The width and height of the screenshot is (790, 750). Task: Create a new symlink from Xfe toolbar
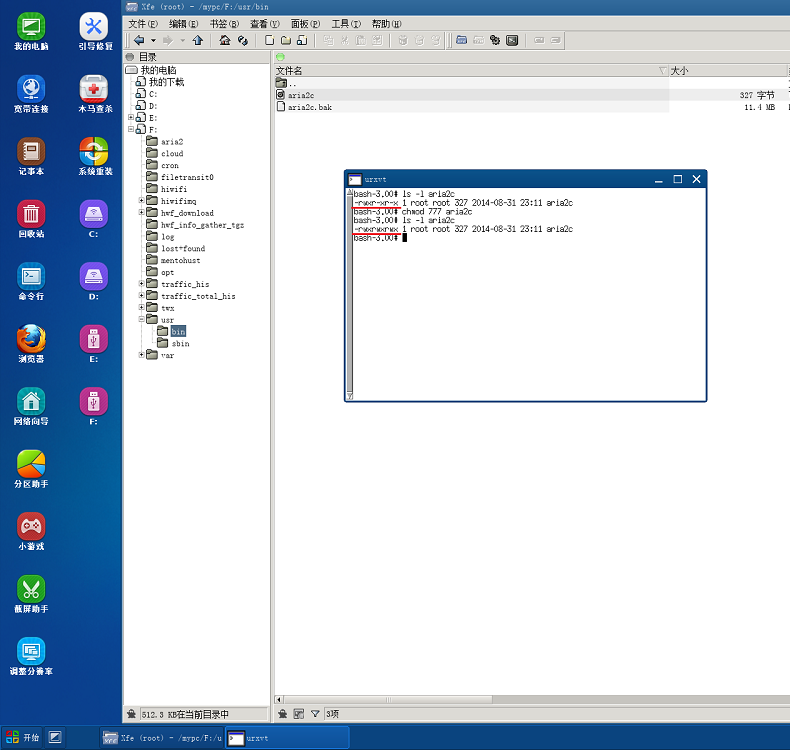tap(302, 40)
